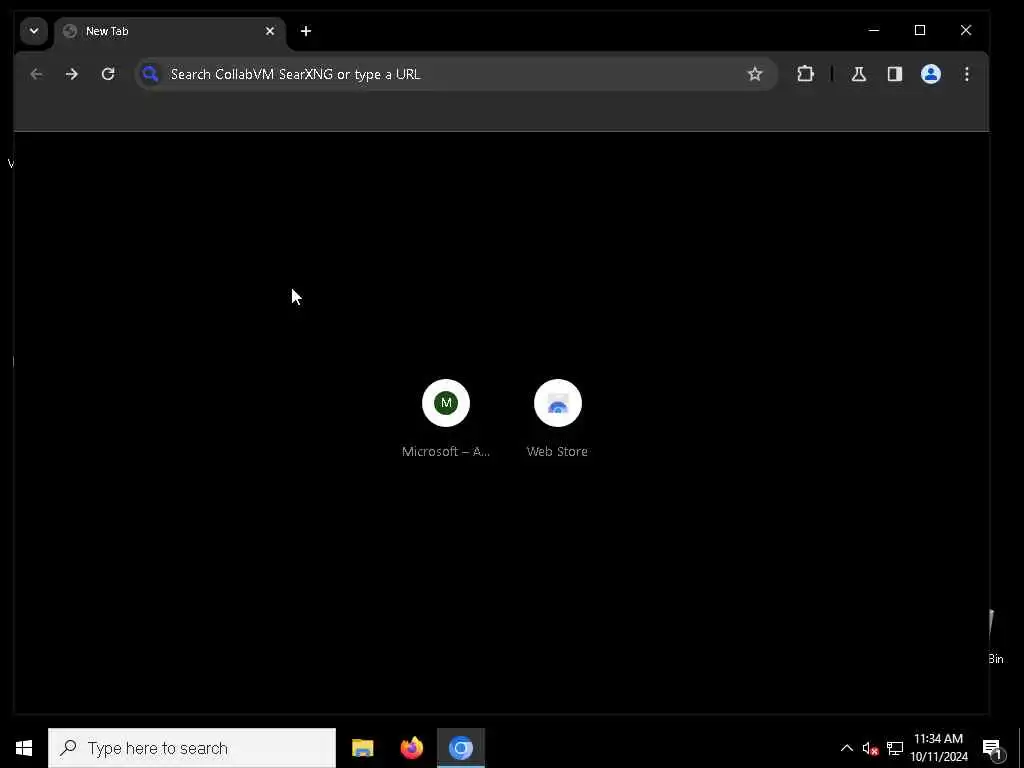This screenshot has height=768, width=1024.
Task: Launch Firefox from the taskbar
Action: tap(411, 748)
